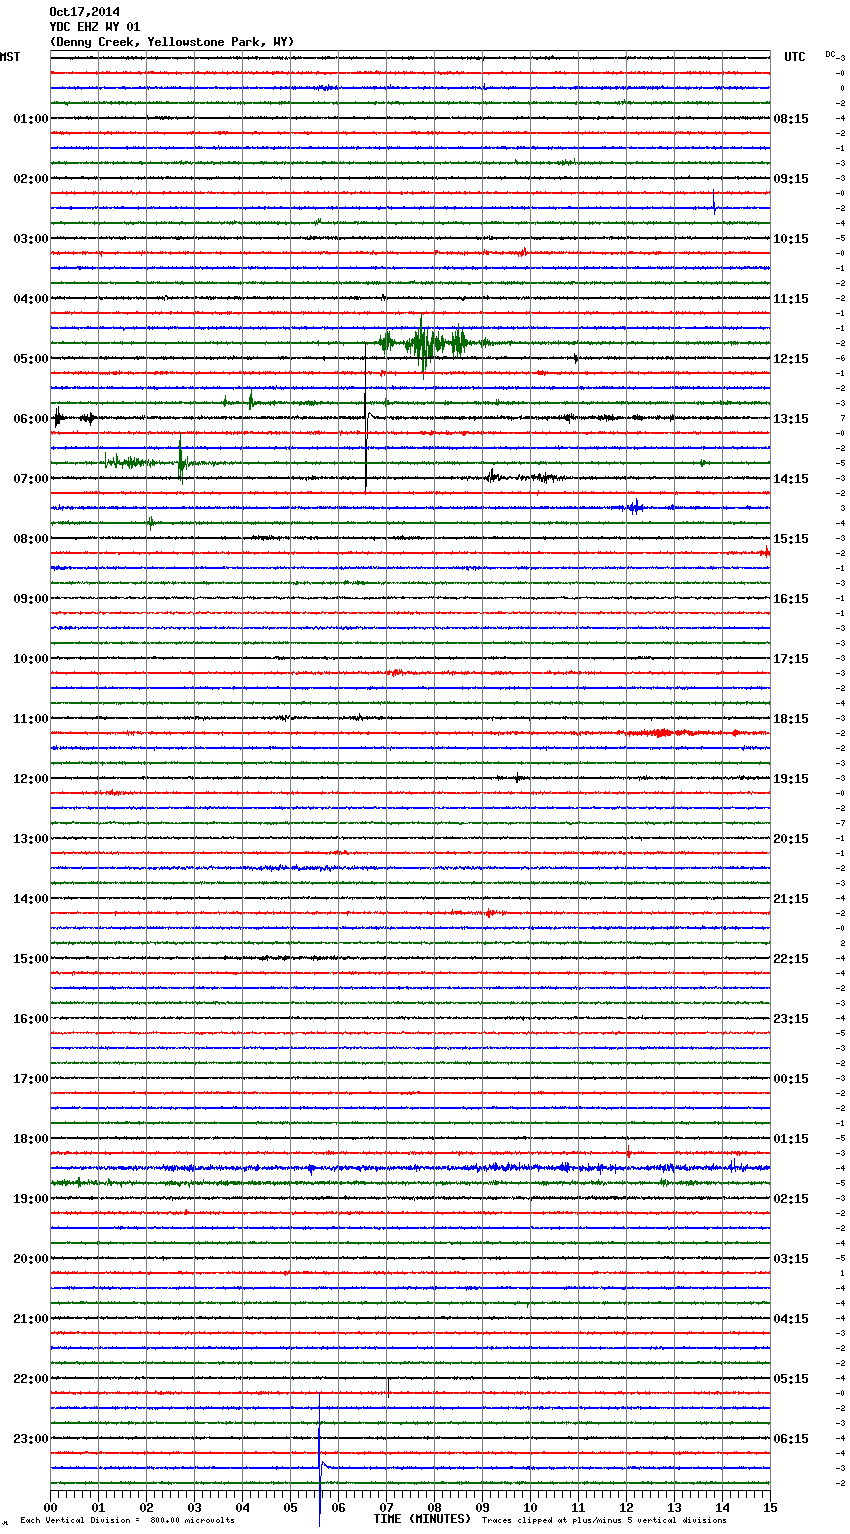850x1534 pixels.
Task: Select the 02:00 MST time label
Action: pyautogui.click(x=31, y=179)
